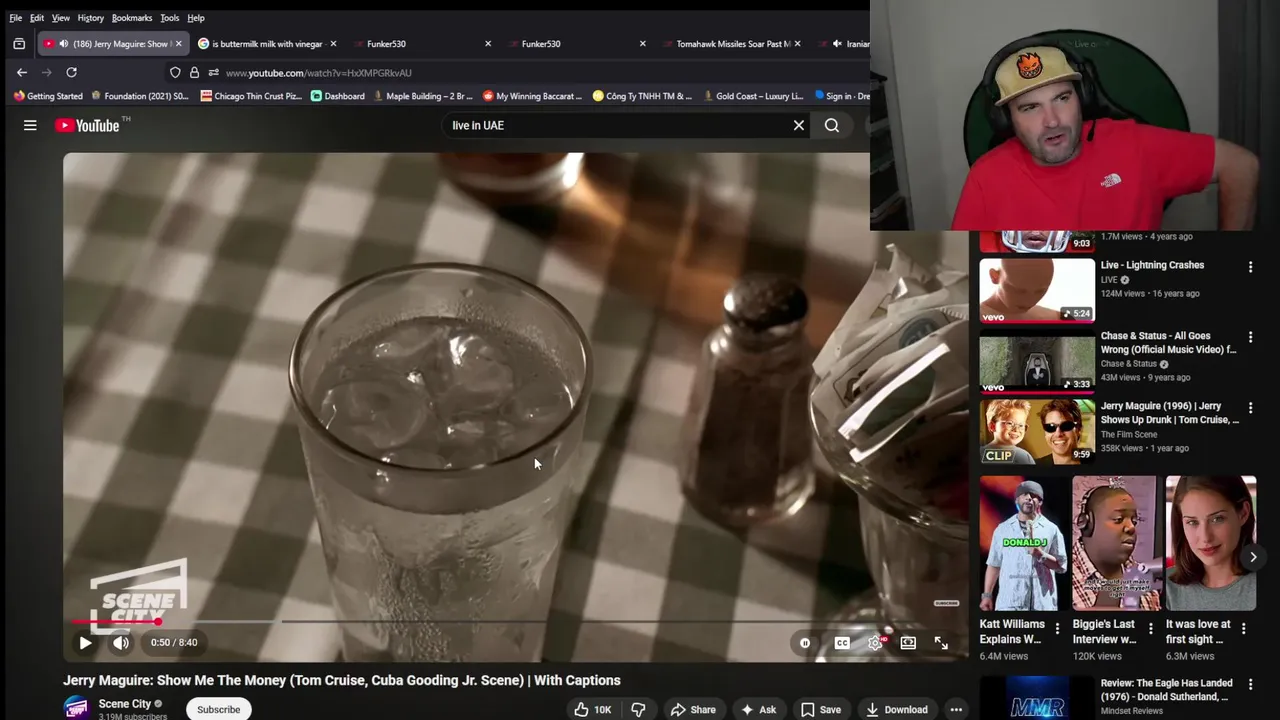1280x720 pixels.
Task: Play the Jerry Maguire video
Action: (85, 643)
